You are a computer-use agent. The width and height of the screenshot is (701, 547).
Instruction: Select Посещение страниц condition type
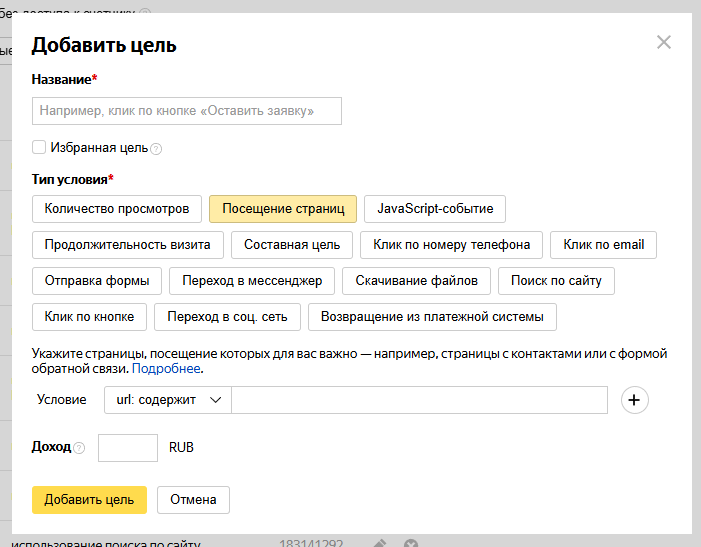point(283,209)
